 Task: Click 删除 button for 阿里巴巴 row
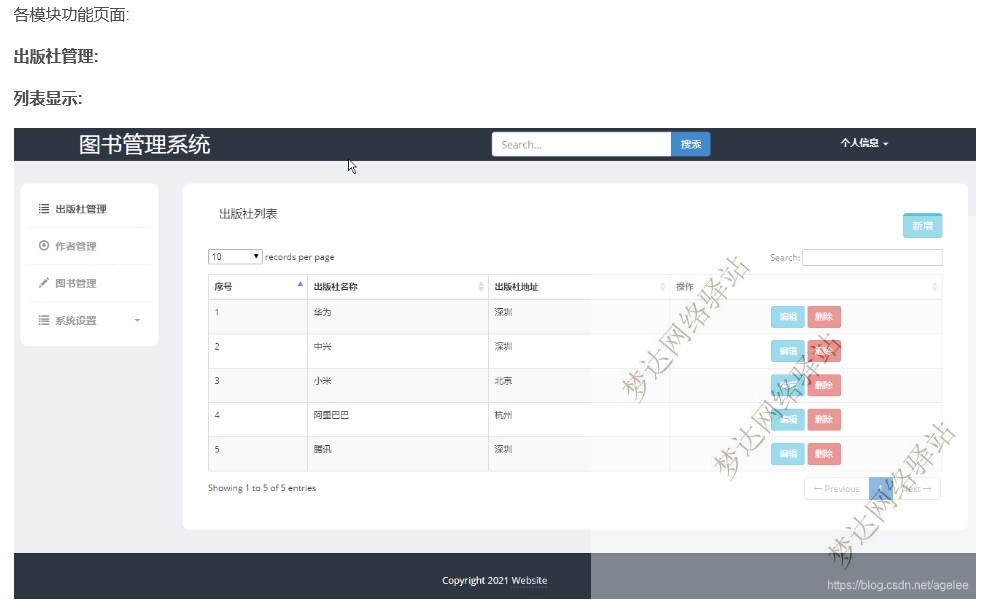pyautogui.click(x=824, y=419)
